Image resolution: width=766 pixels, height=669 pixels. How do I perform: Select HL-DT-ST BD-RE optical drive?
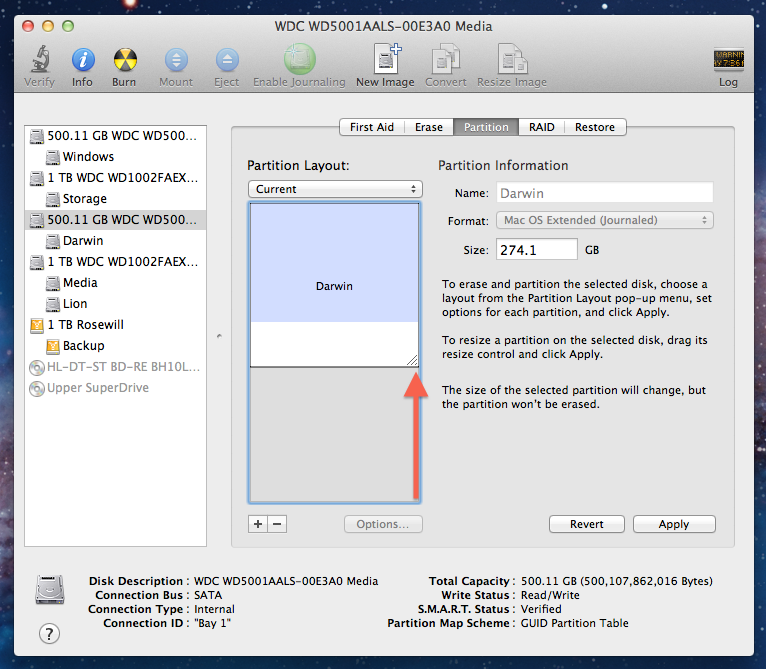coord(115,367)
